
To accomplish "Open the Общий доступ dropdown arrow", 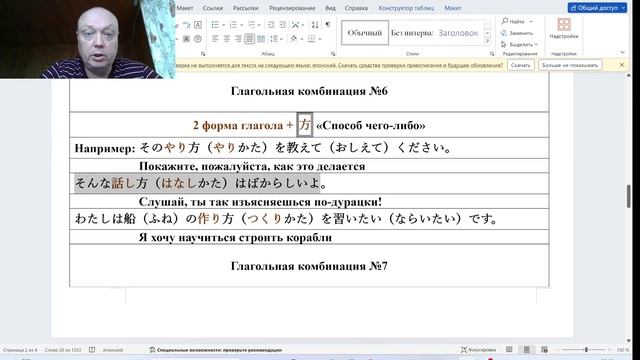I will (624, 8).
